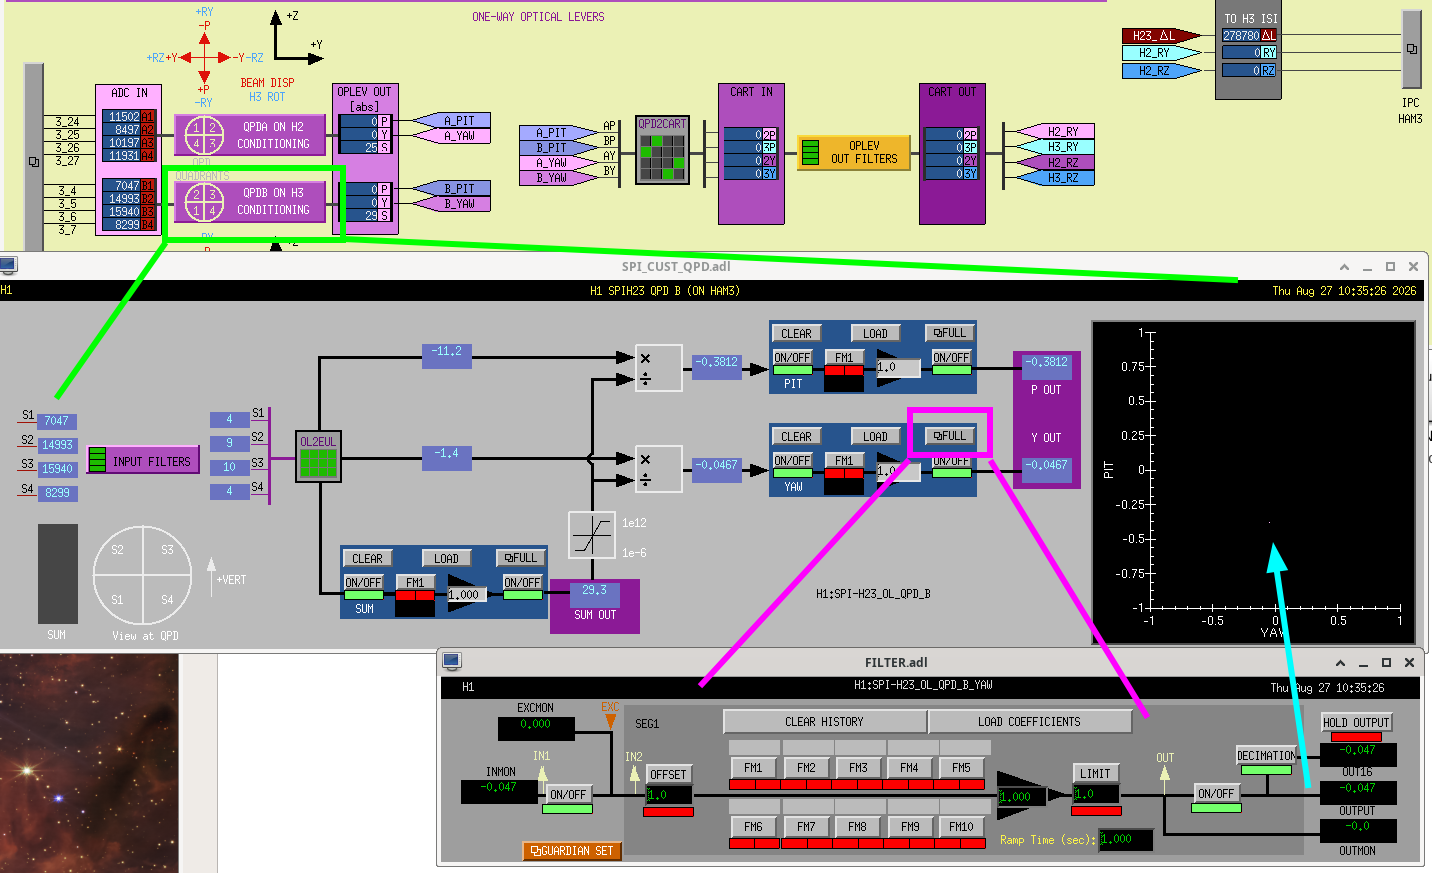The height and width of the screenshot is (873, 1432).
Task: Click LOAD in the SUM filter block
Action: pos(446,558)
